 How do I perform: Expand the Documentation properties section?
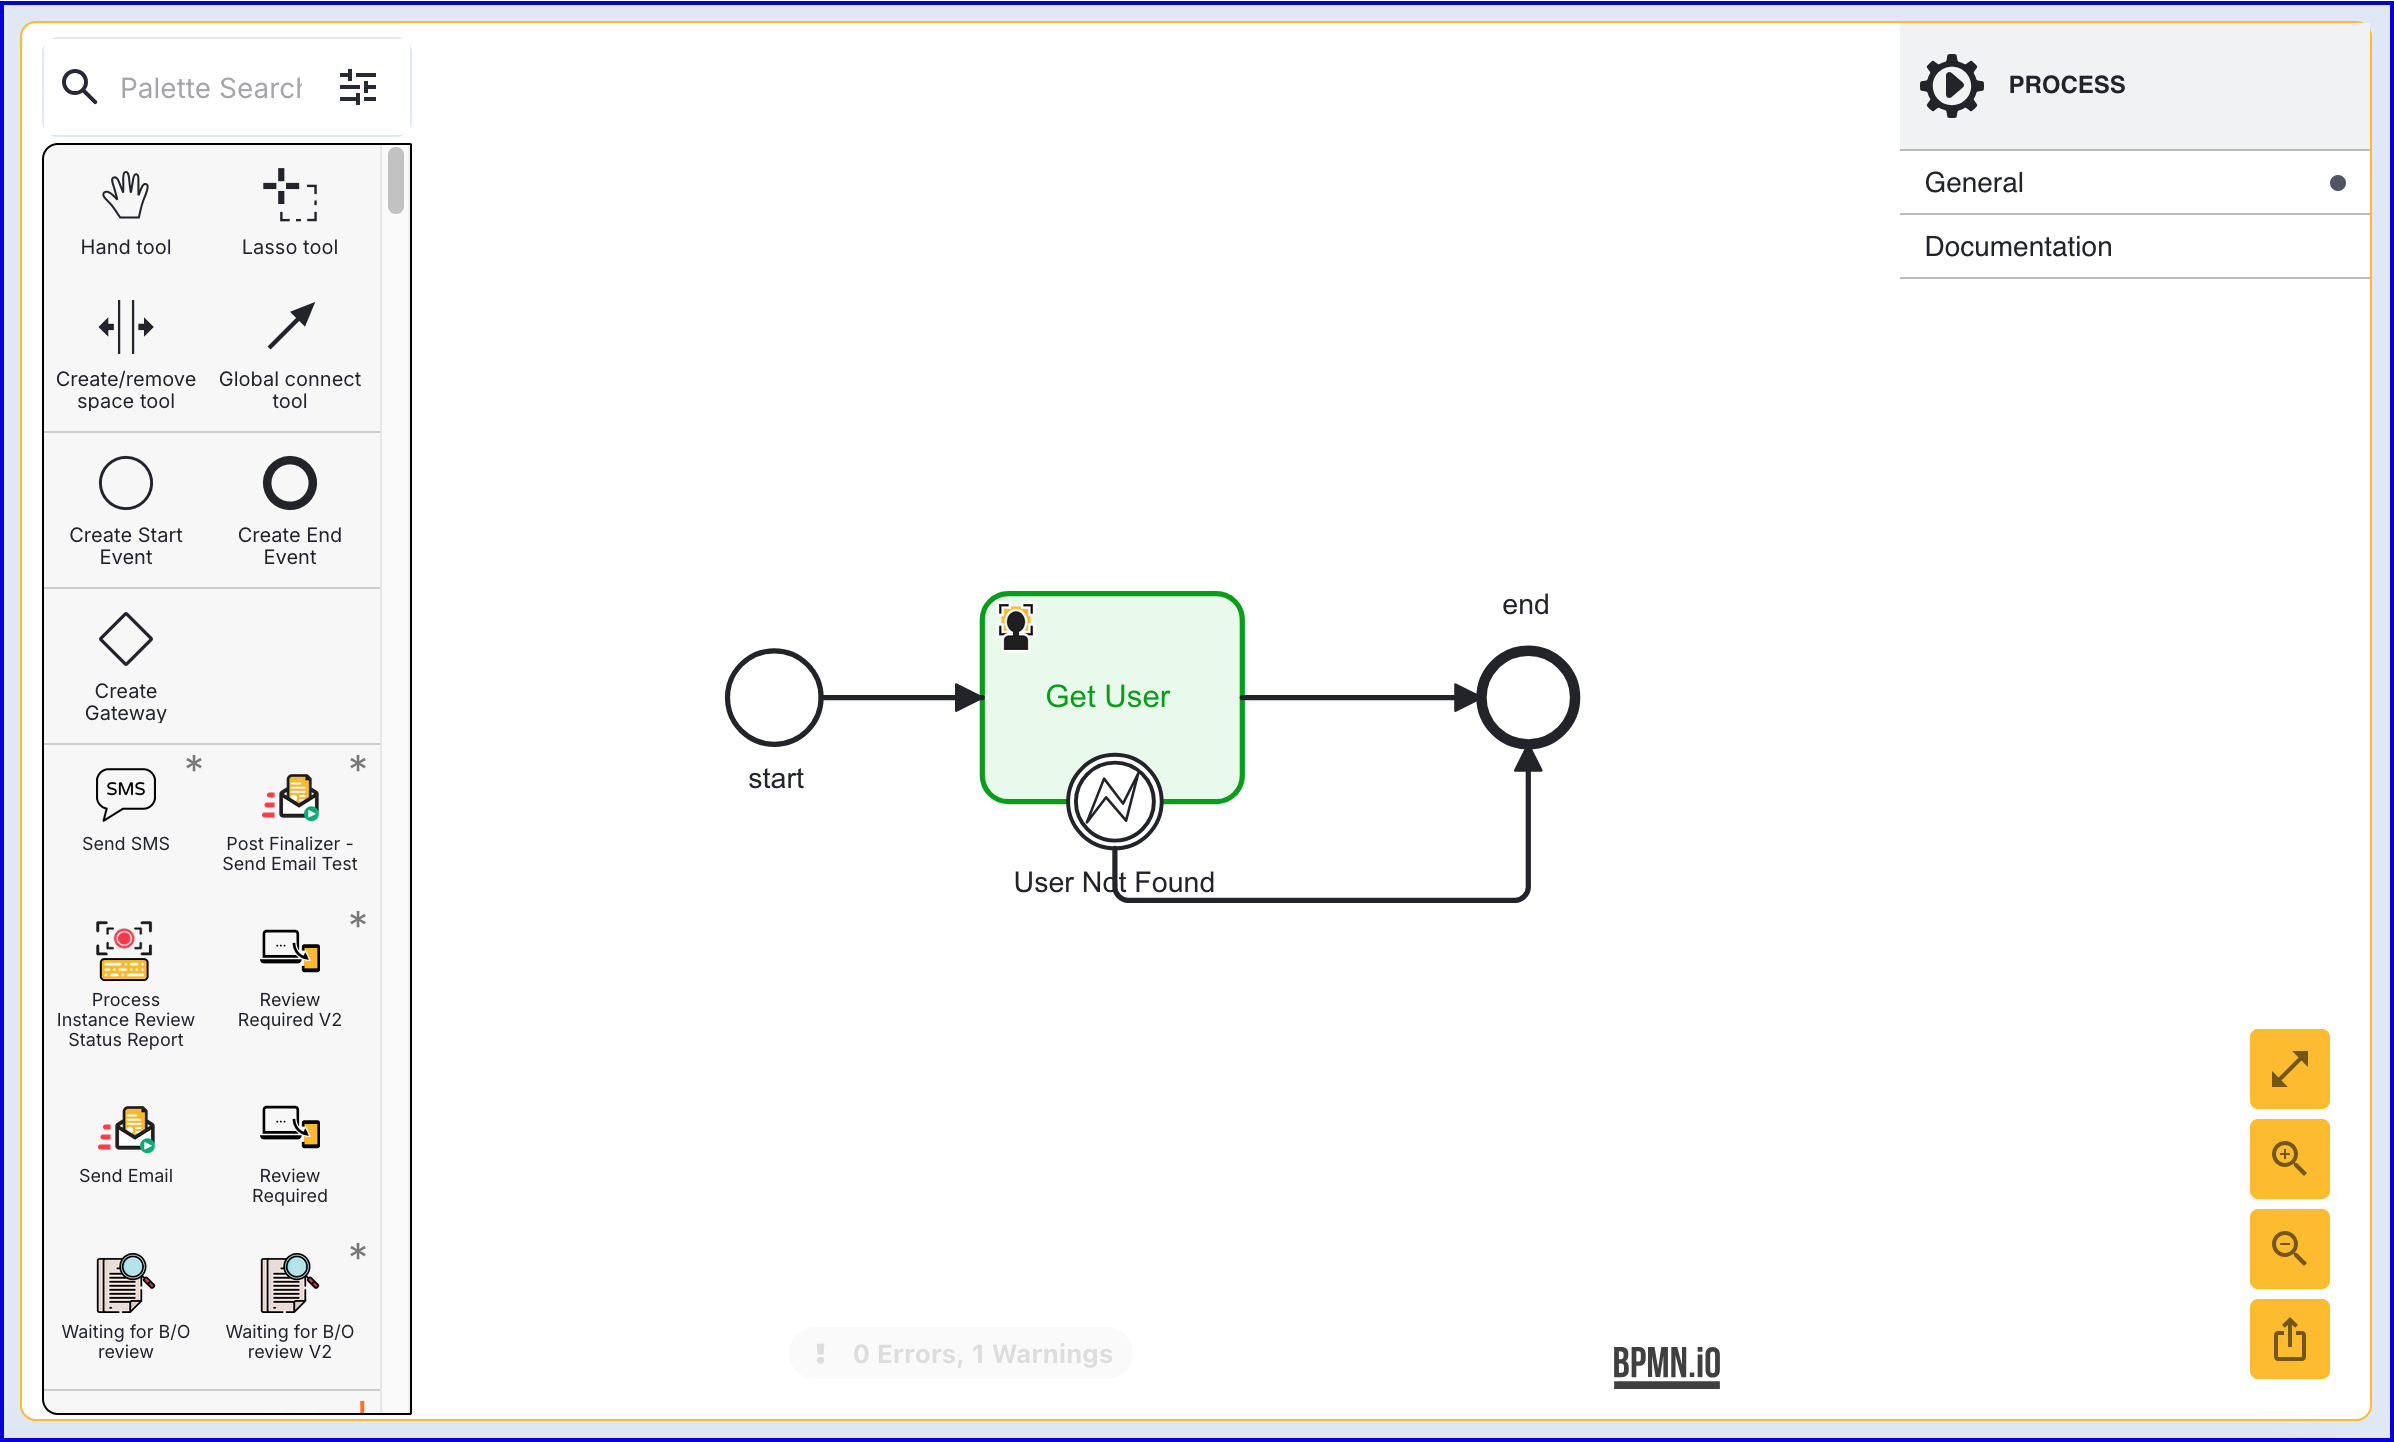(2134, 247)
